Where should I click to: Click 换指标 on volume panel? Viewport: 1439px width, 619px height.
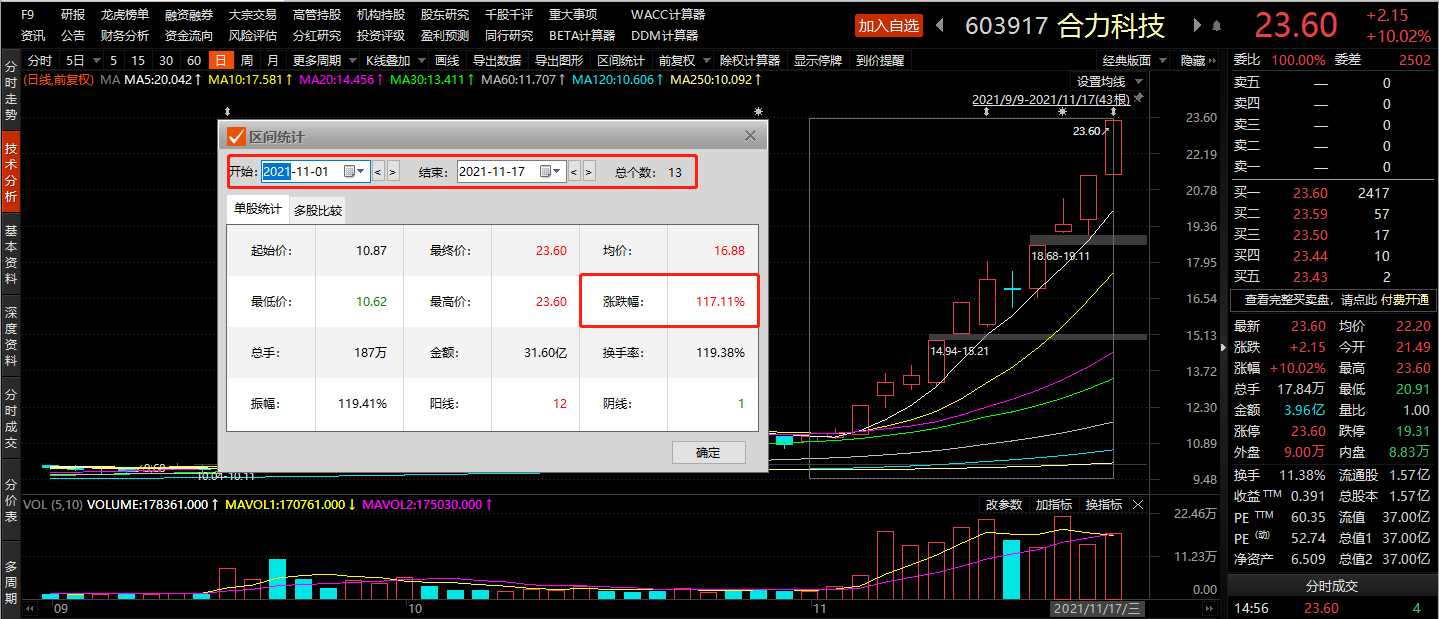[1103, 505]
